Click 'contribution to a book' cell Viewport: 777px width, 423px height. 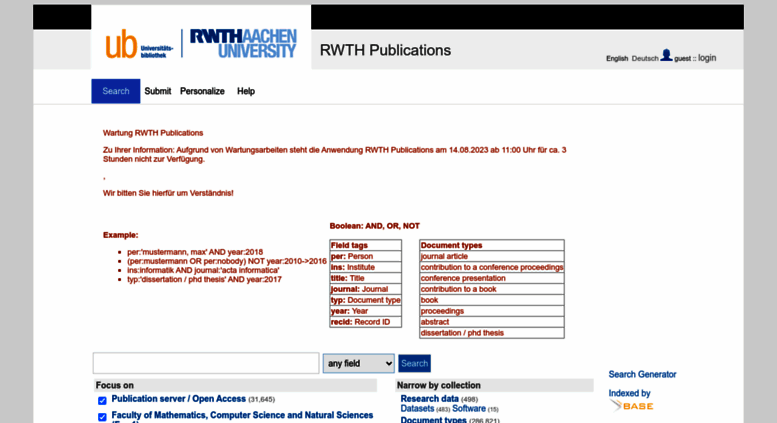492,289
